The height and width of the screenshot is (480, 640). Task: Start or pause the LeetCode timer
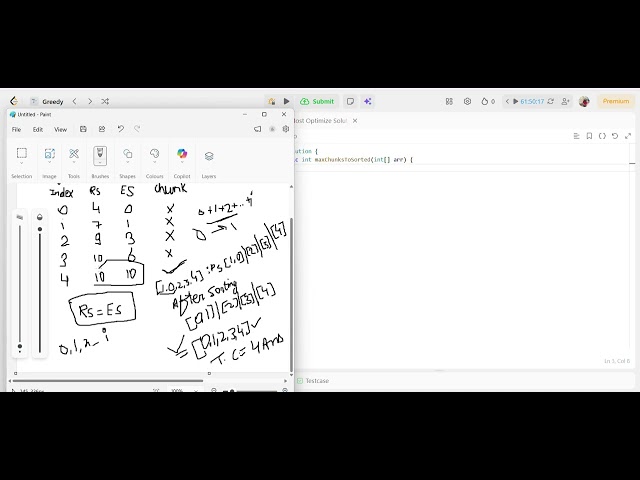tap(516, 101)
